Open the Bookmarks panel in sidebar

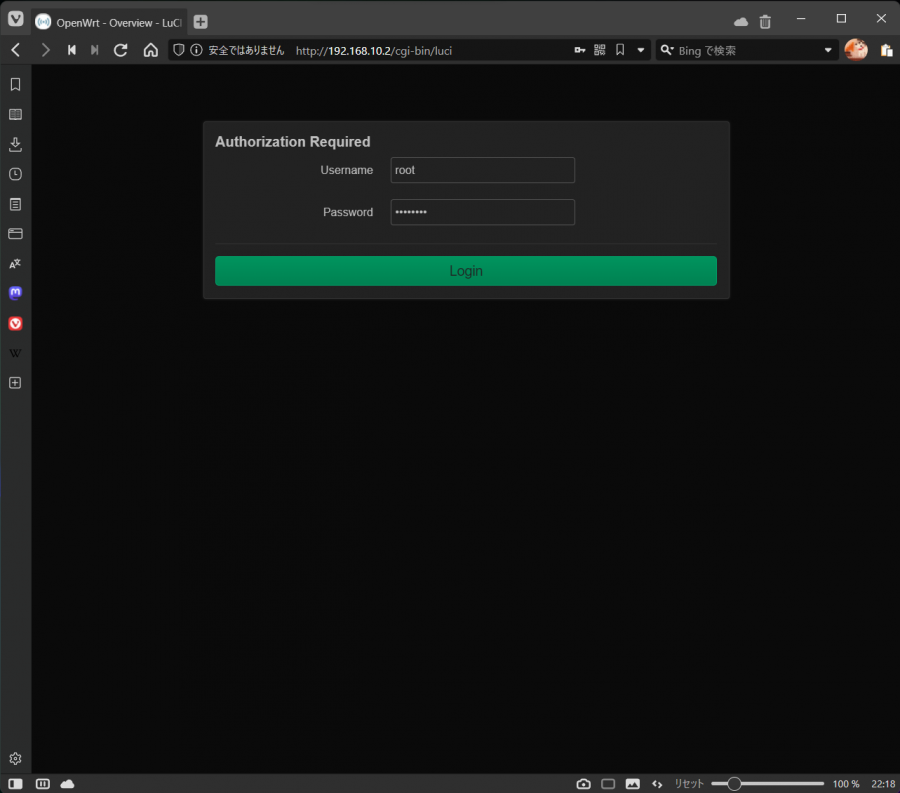[15, 85]
